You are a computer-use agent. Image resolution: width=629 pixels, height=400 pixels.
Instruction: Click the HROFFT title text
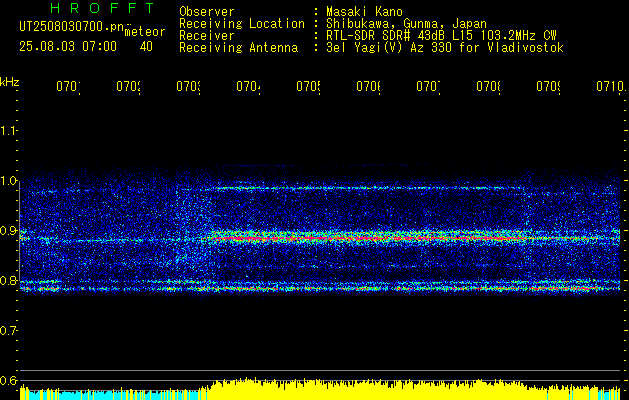[x=103, y=8]
